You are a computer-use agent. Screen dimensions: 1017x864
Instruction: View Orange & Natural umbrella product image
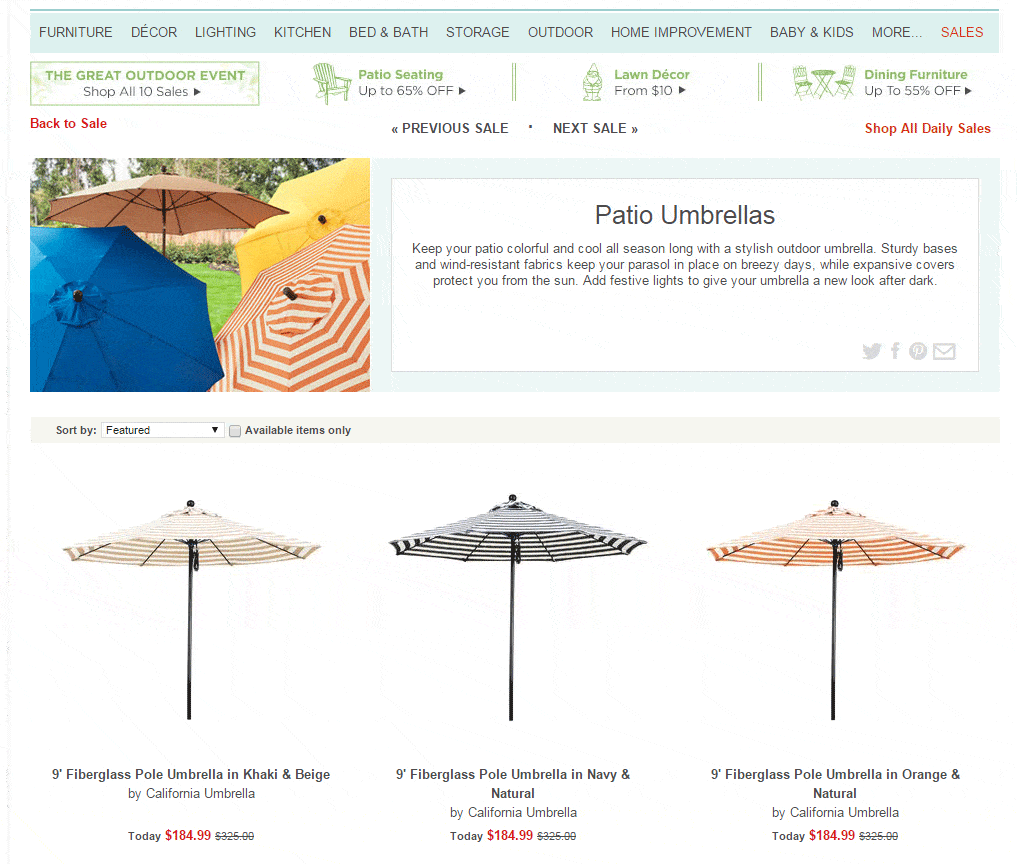[835, 610]
